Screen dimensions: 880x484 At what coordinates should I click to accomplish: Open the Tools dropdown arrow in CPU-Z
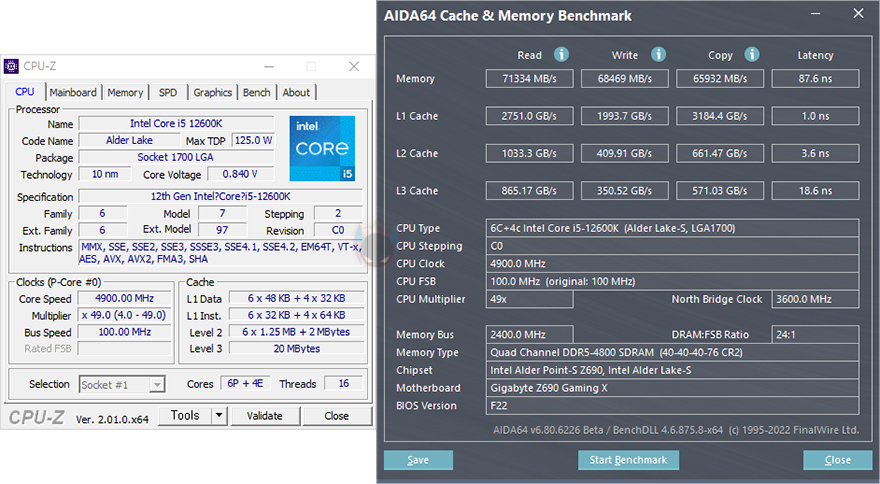(219, 416)
